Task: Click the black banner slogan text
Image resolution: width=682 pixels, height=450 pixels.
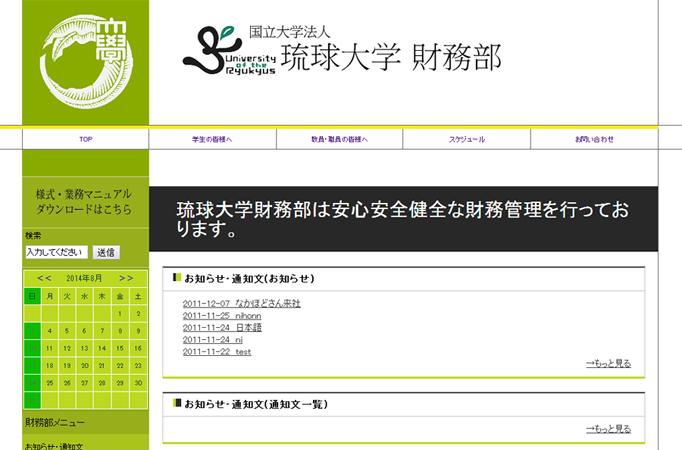Action: pyautogui.click(x=403, y=219)
